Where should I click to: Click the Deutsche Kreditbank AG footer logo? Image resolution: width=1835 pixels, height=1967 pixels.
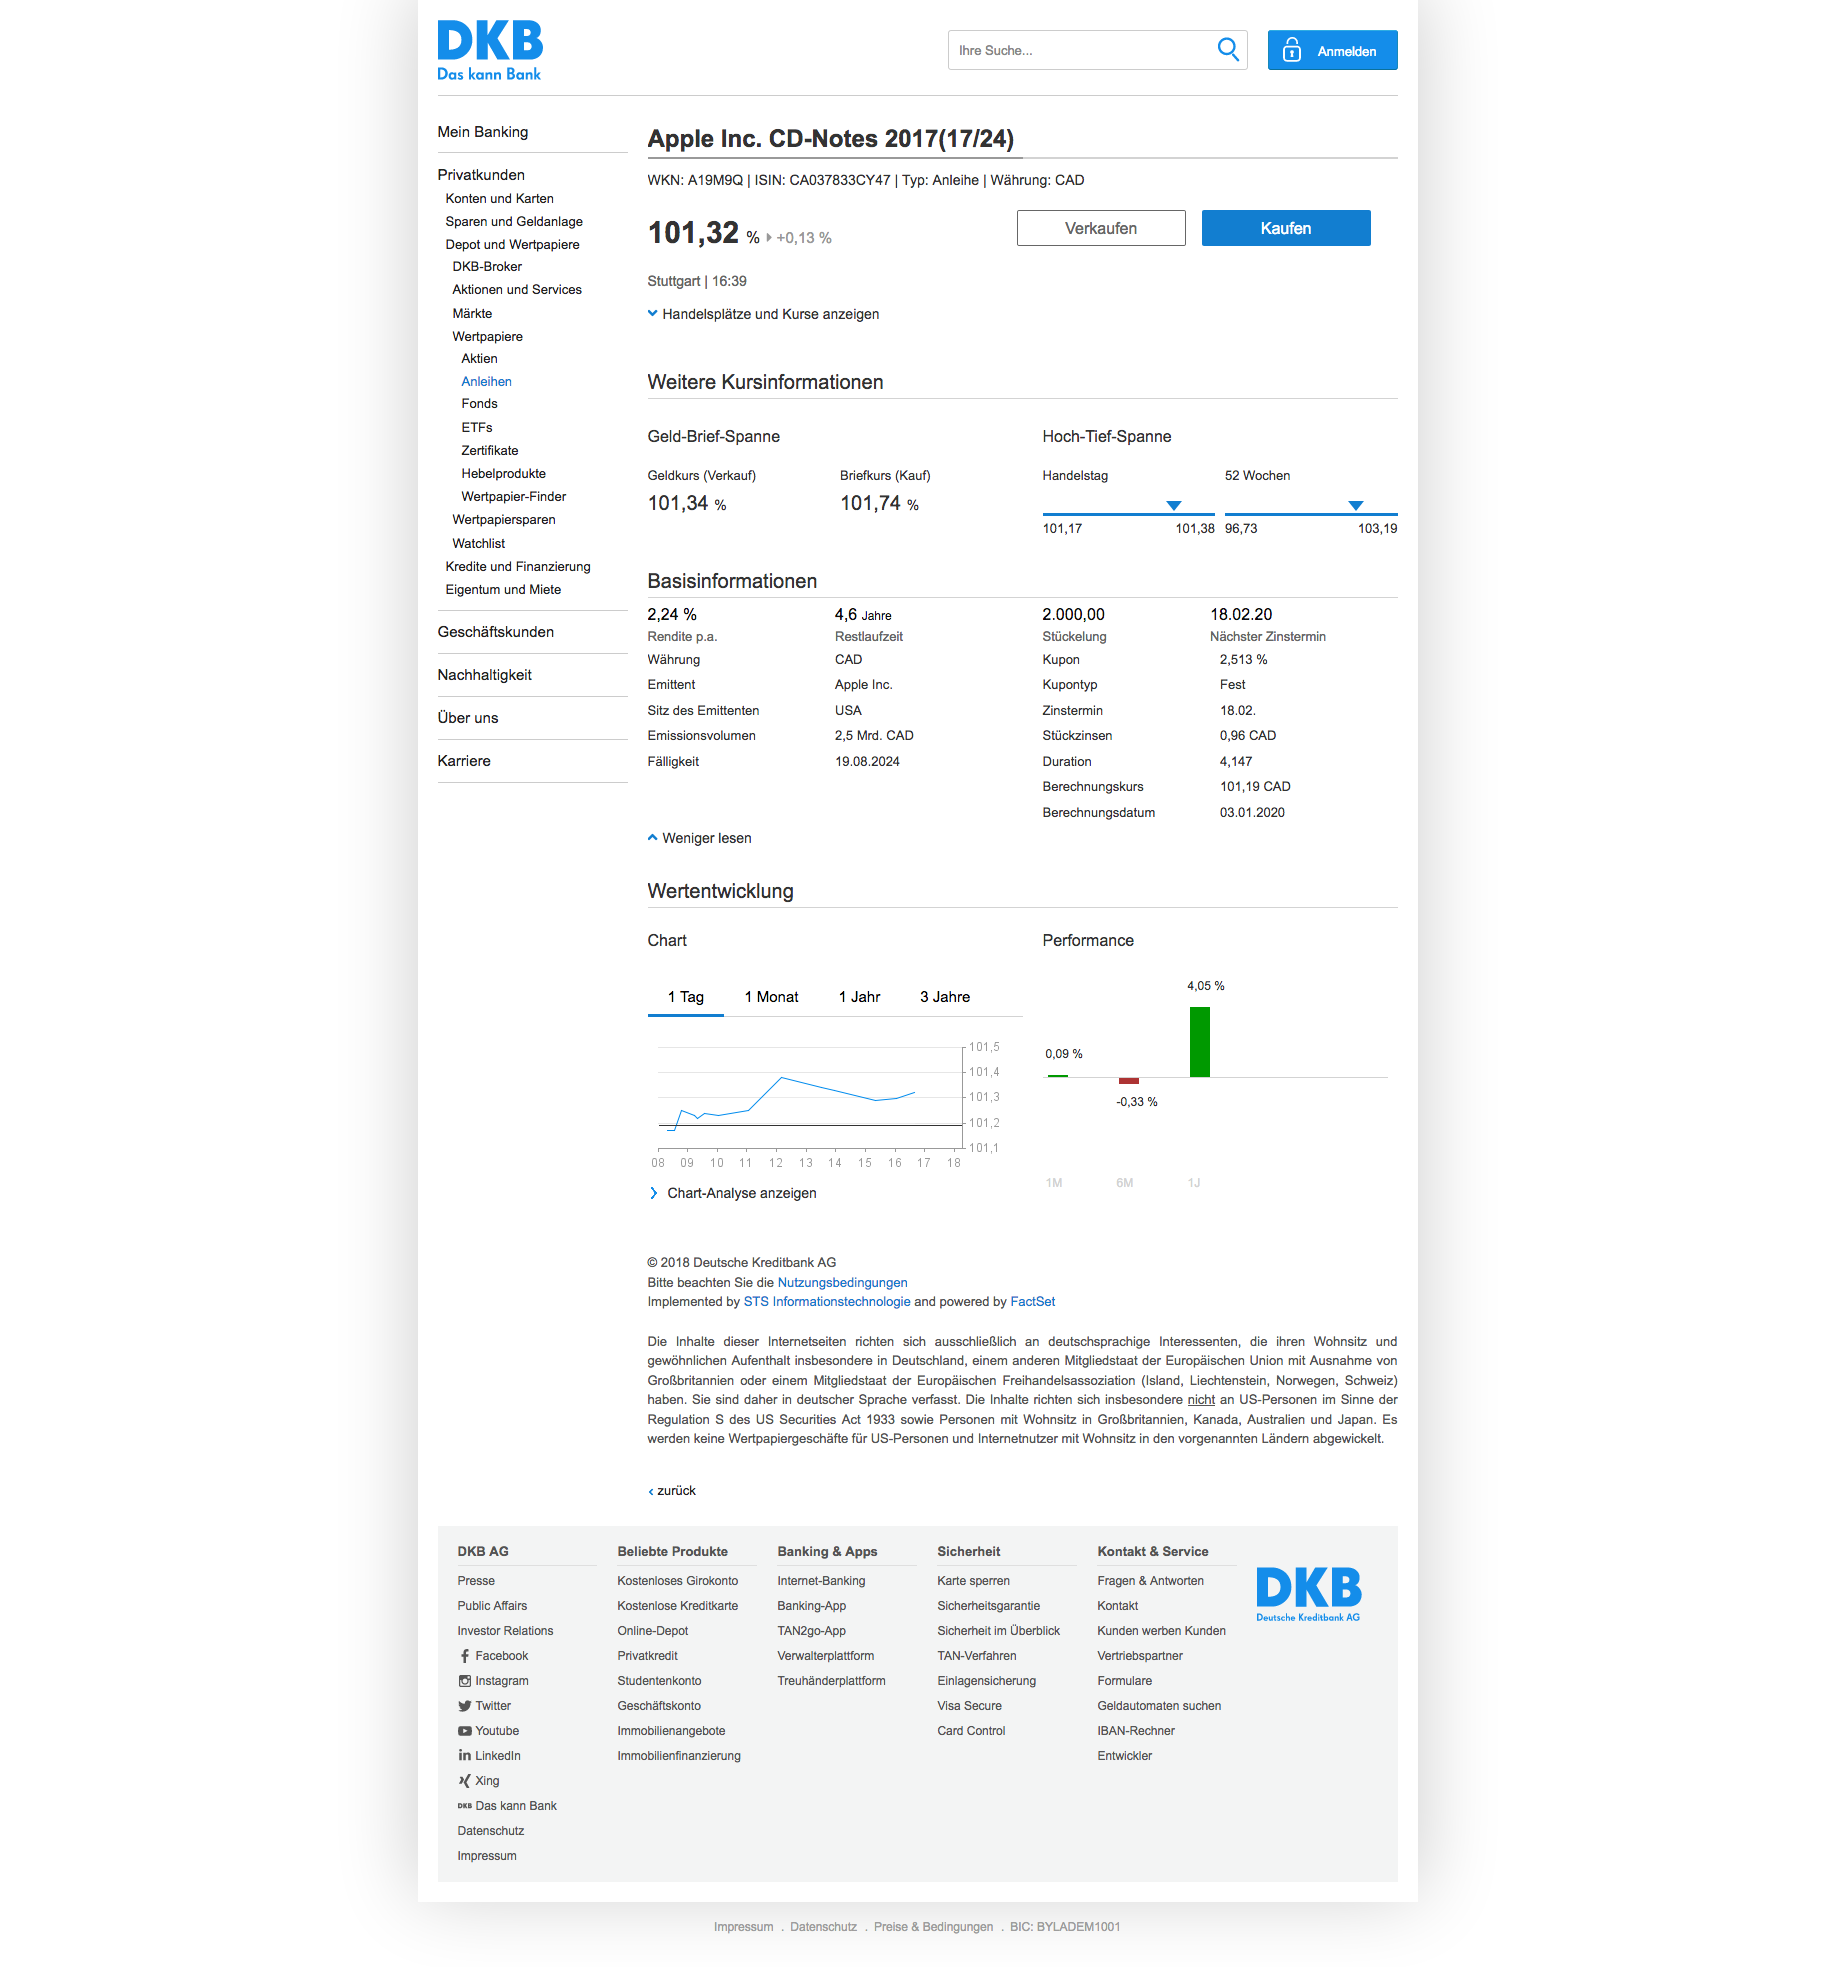(x=1308, y=1594)
